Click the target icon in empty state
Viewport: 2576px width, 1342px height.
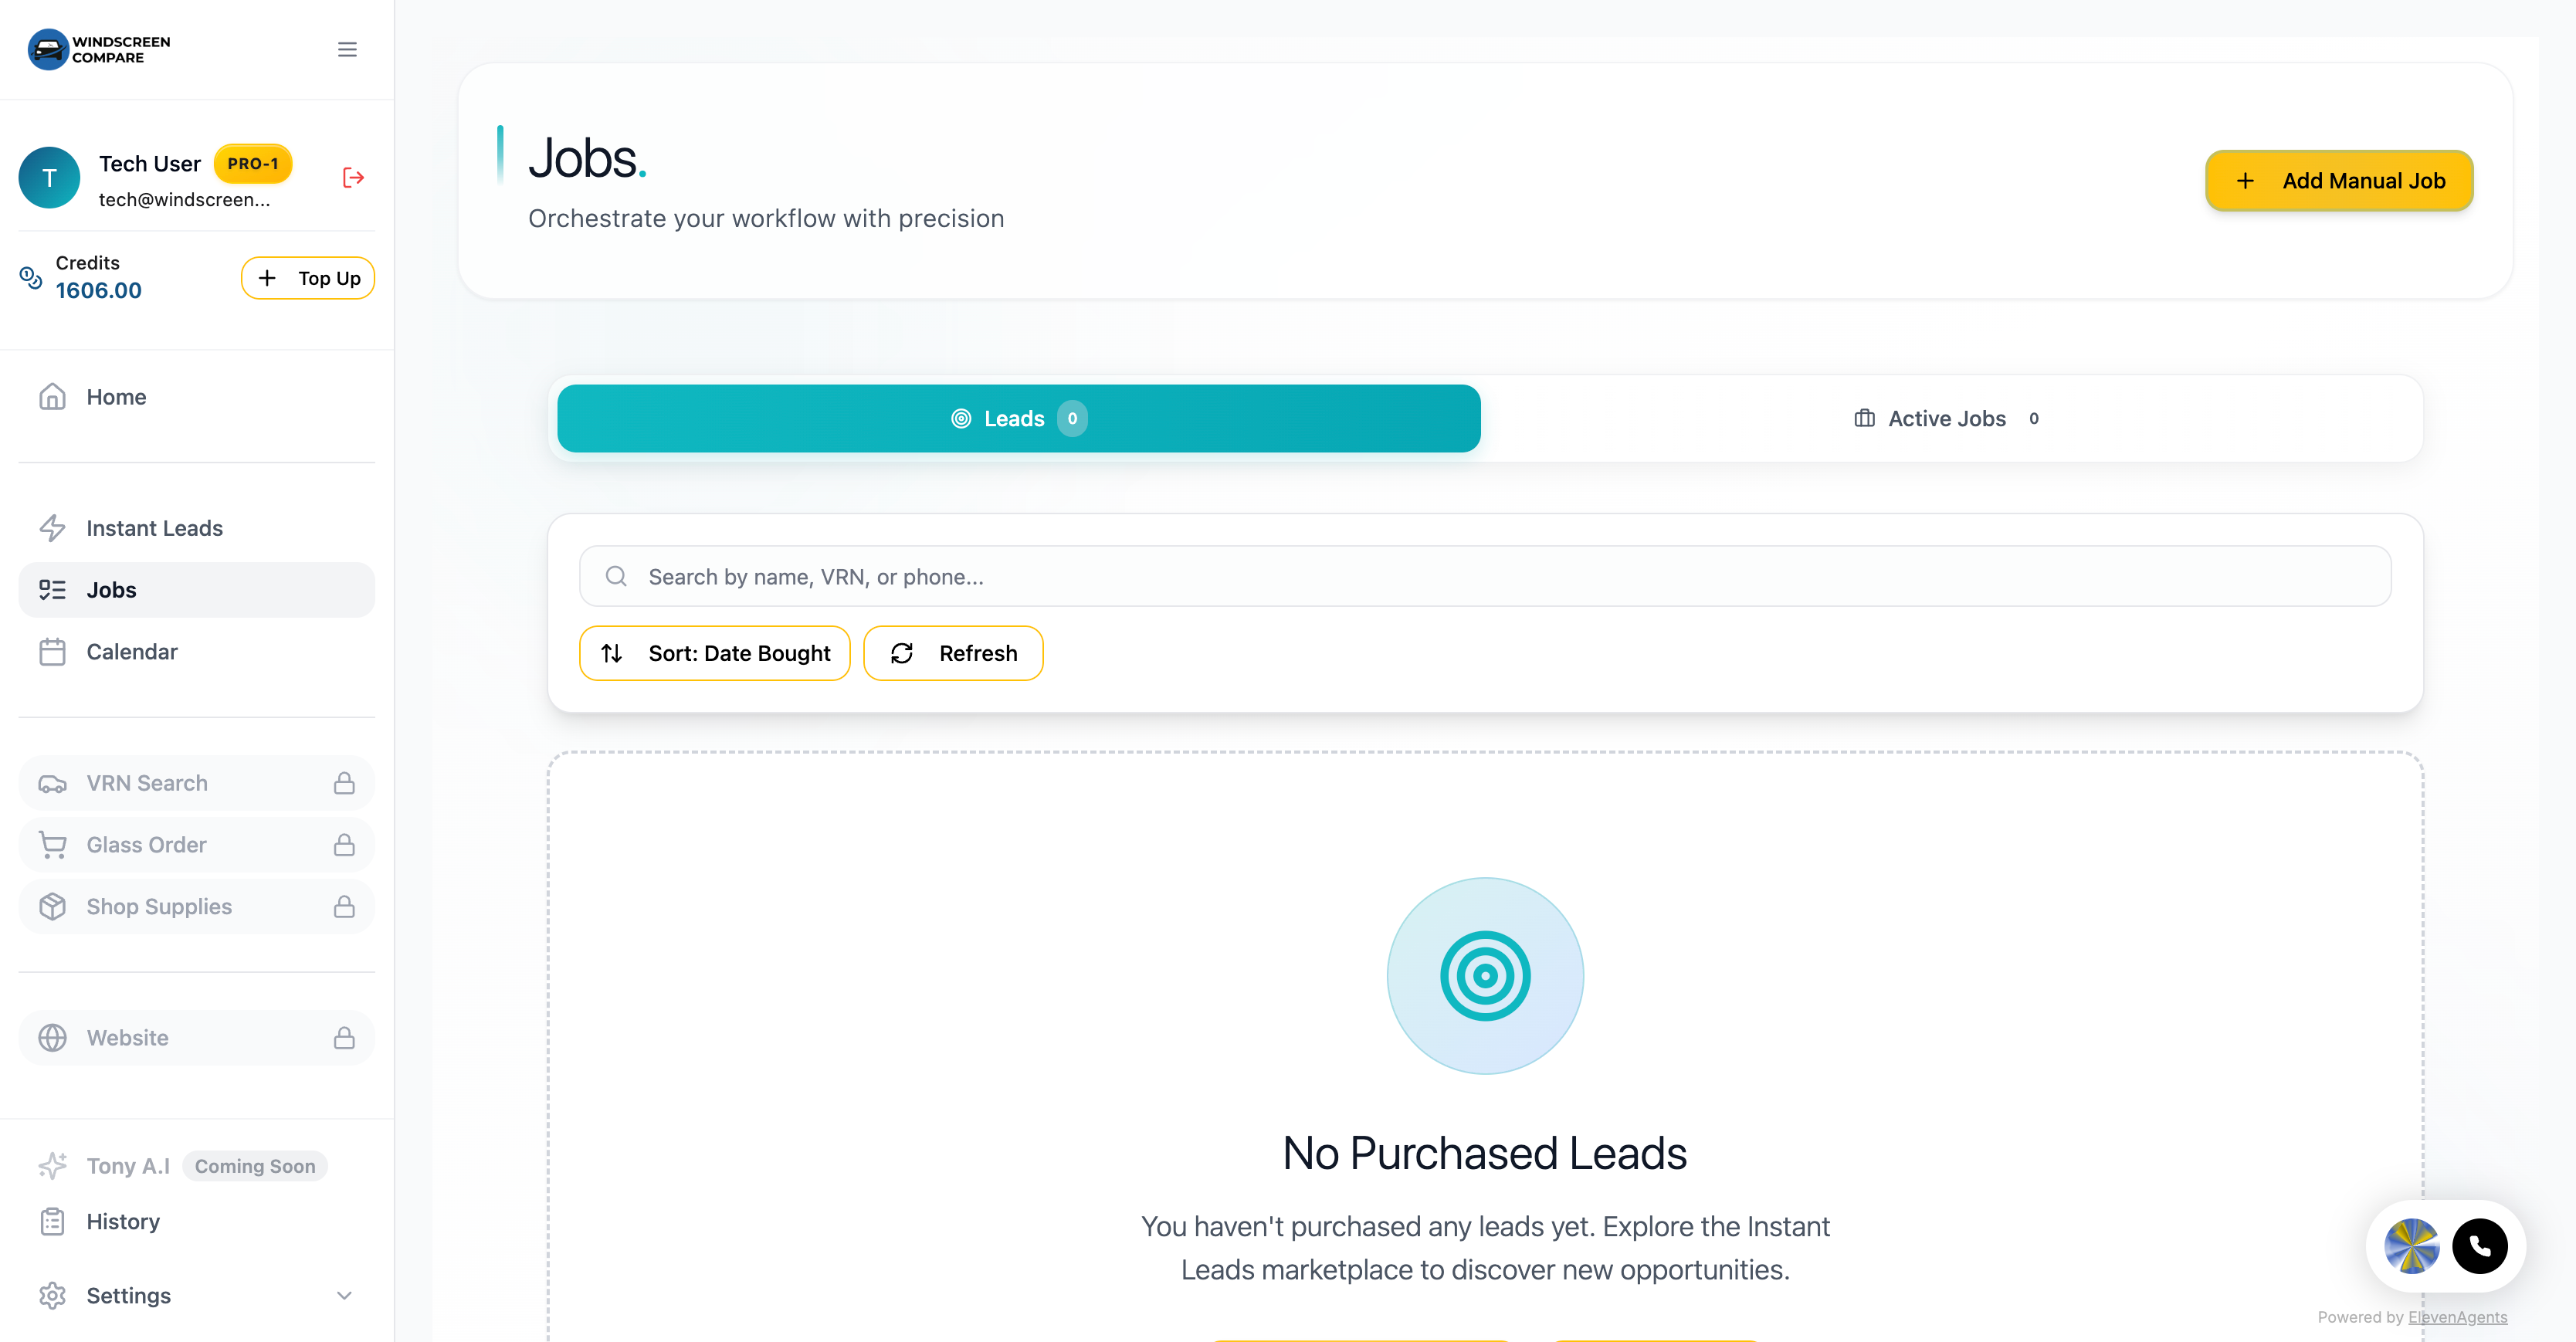[1485, 976]
